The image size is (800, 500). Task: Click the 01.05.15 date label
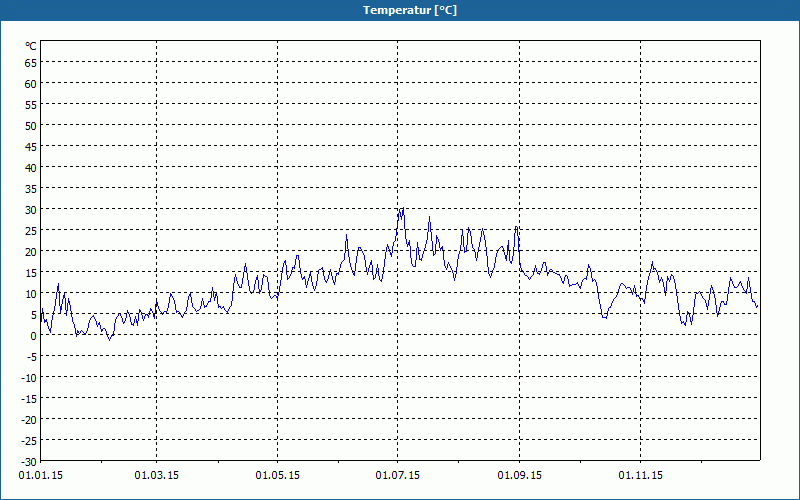tap(278, 476)
